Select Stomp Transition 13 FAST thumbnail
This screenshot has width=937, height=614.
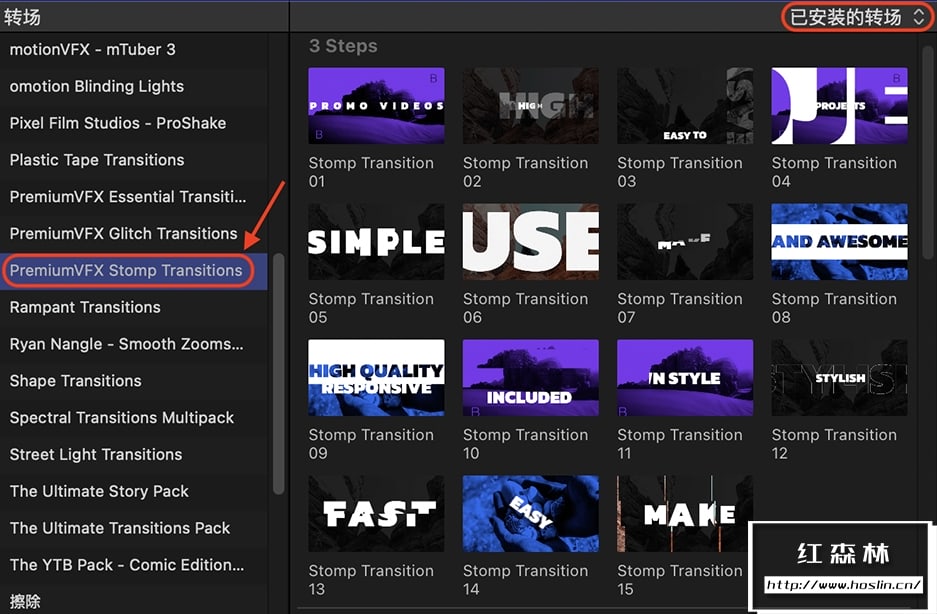pos(376,514)
